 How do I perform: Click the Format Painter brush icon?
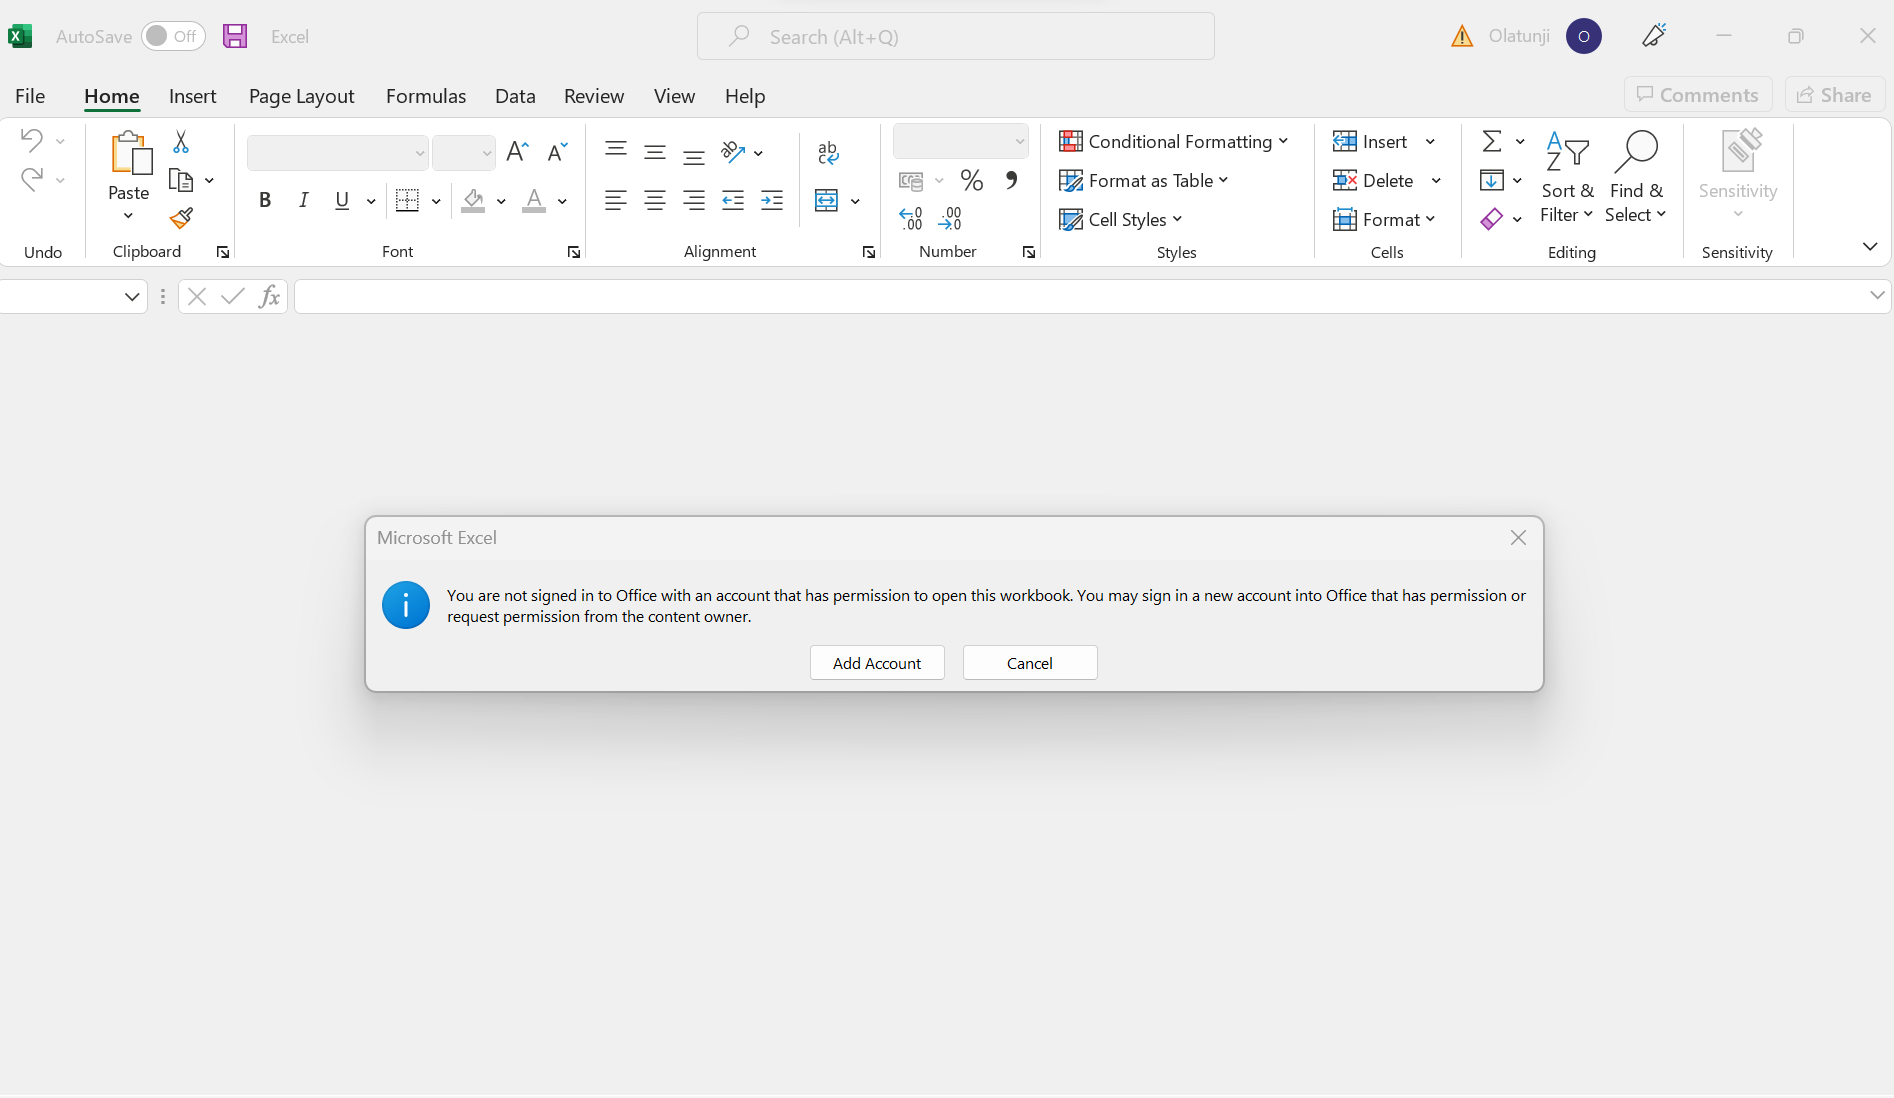181,218
